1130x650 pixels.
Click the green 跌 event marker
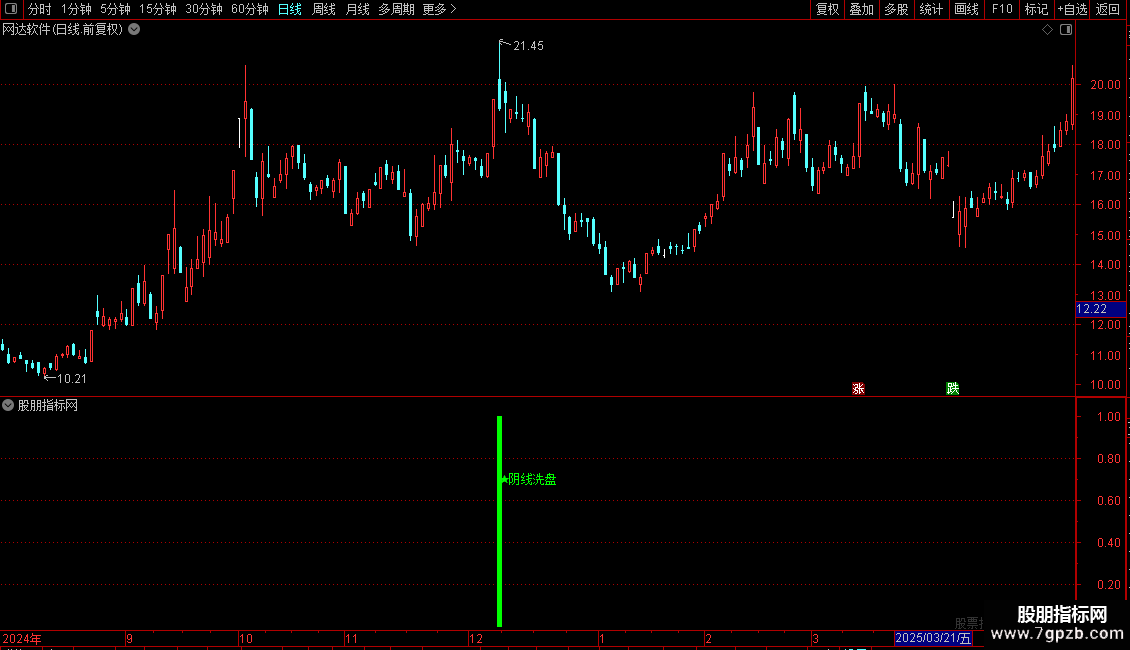[953, 388]
